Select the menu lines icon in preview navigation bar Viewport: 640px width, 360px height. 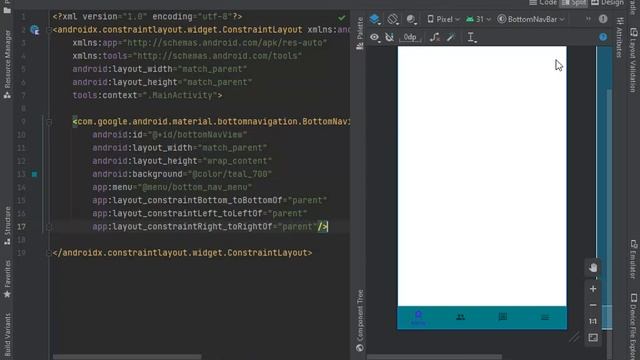point(545,317)
